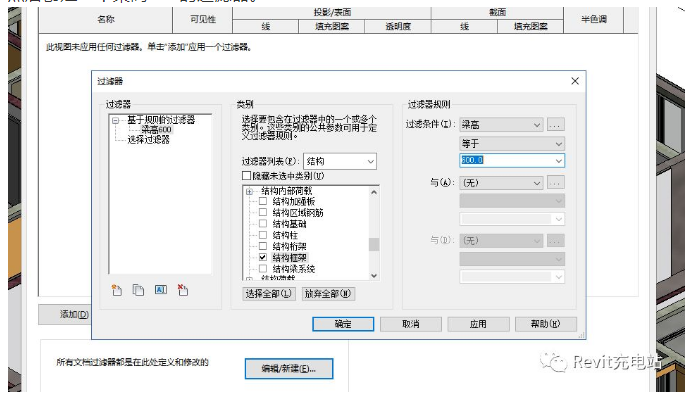The image size is (692, 396).
Task: Confirm with the 确定 button
Action: coord(343,324)
